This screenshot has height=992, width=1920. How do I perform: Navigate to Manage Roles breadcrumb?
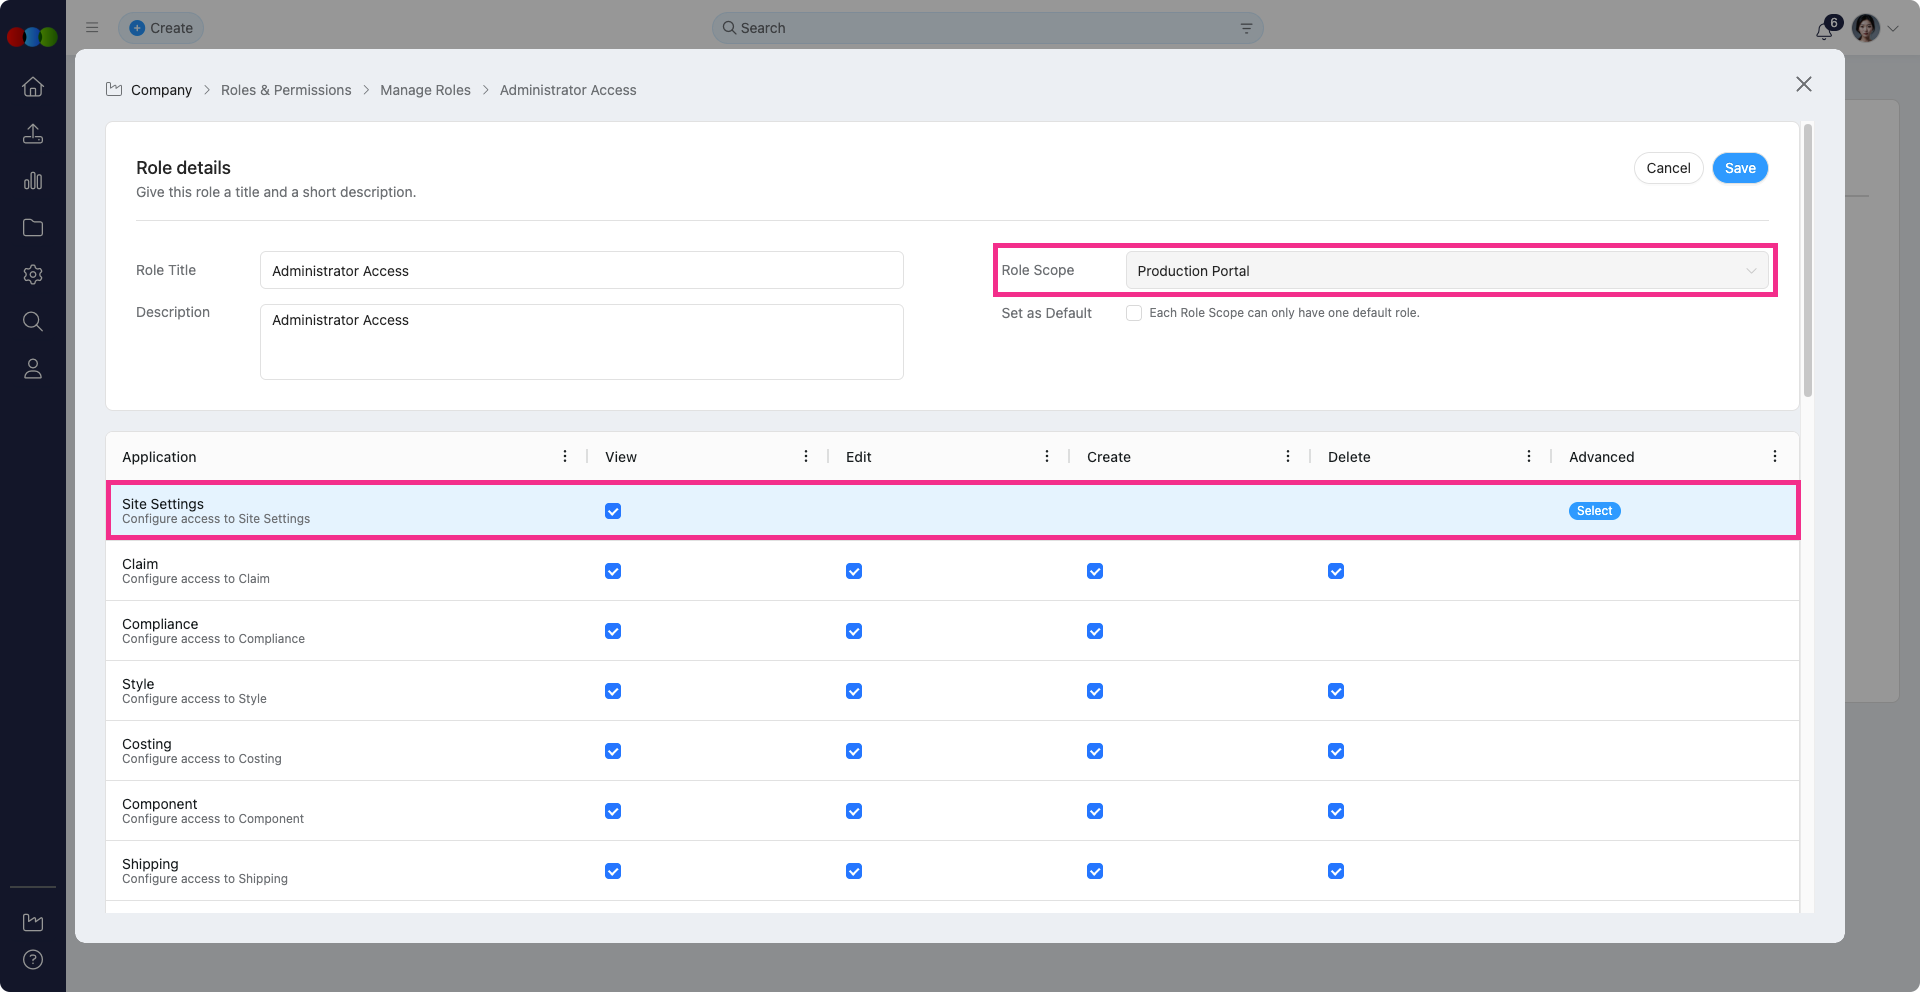[425, 90]
